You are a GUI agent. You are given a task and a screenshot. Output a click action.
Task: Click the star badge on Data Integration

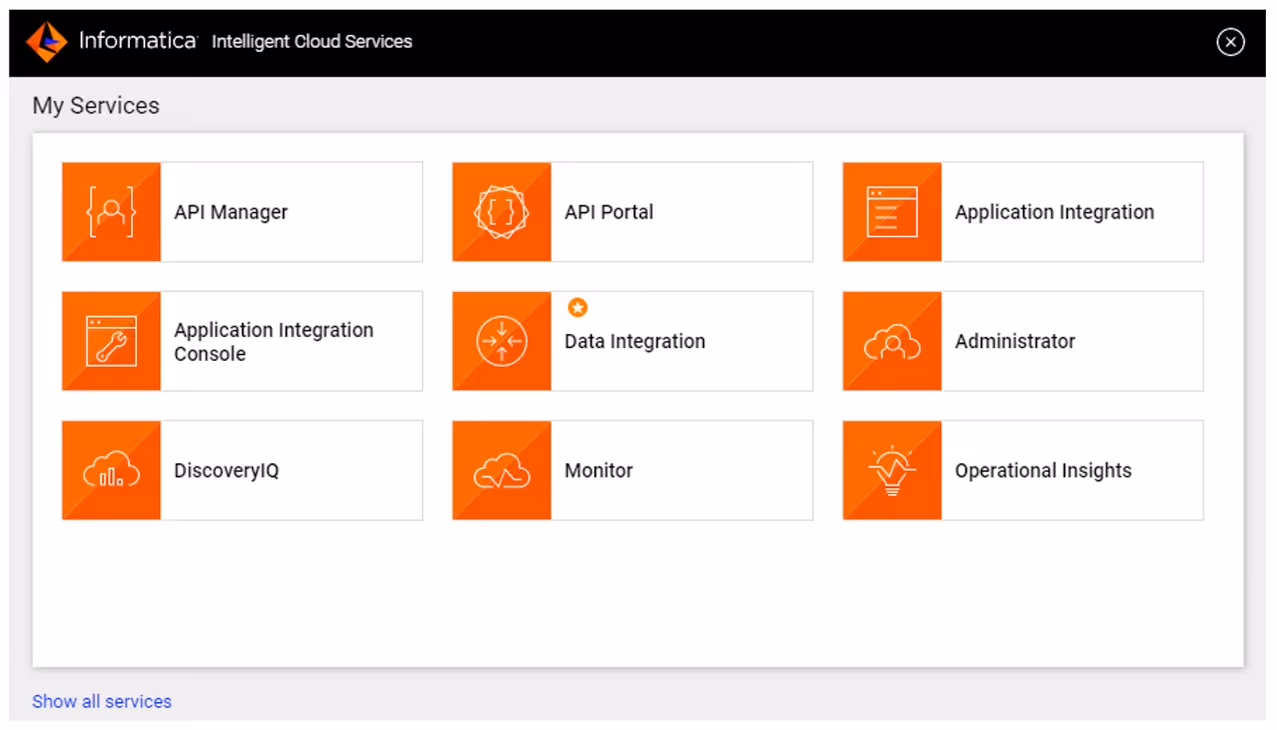coord(577,307)
